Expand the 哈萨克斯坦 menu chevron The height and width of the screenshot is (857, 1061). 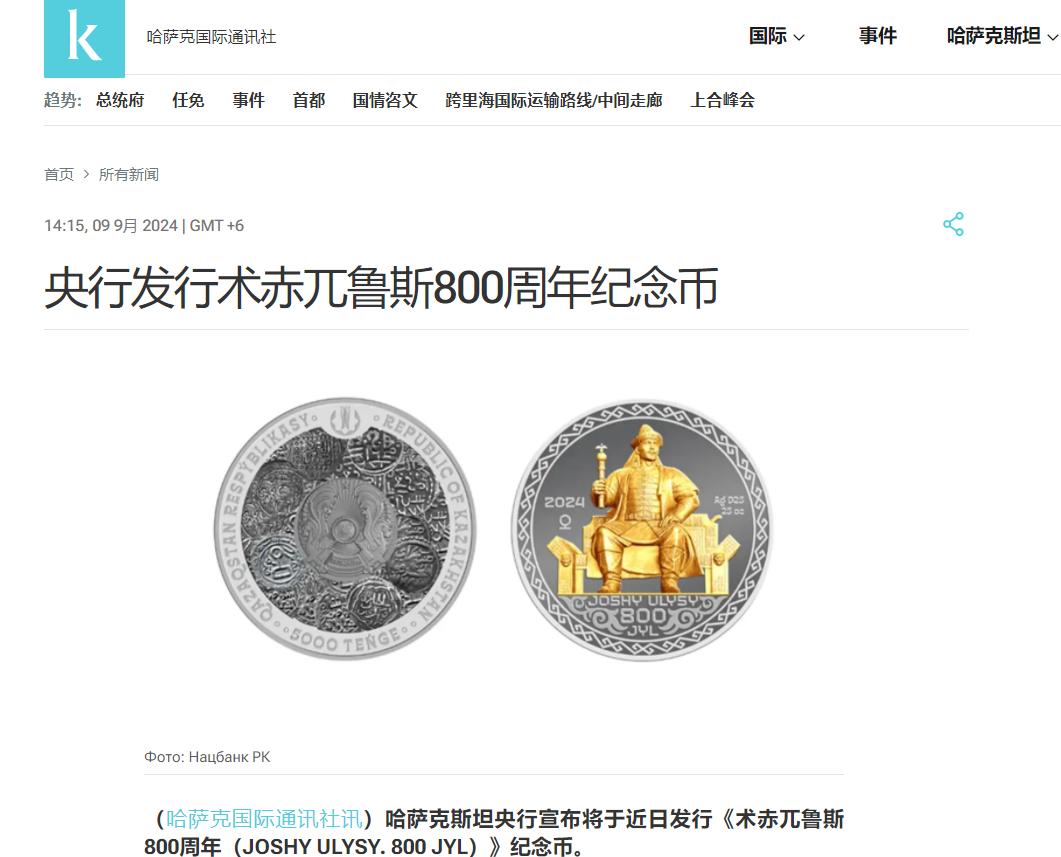click(1053, 37)
